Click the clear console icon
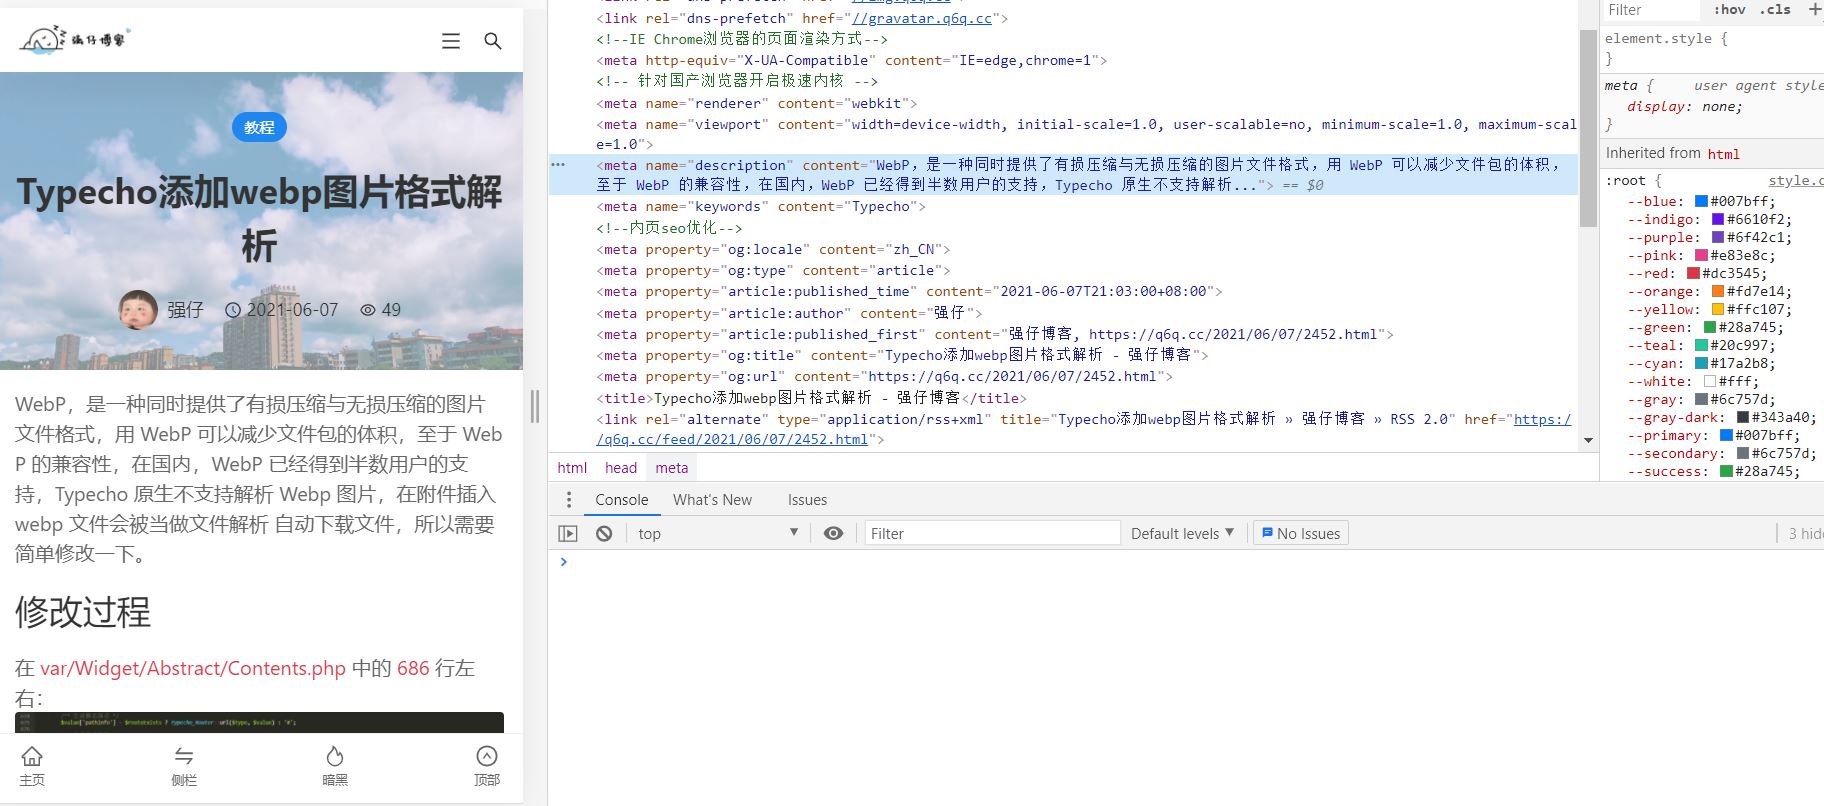1824x806 pixels. 604,534
